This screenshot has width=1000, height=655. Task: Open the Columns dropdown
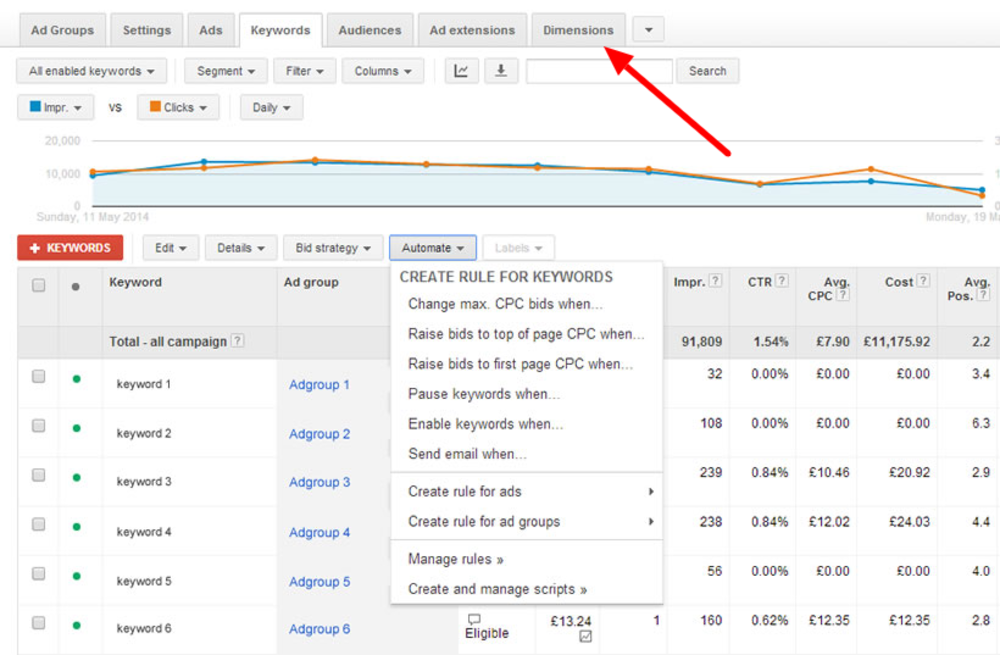[383, 71]
